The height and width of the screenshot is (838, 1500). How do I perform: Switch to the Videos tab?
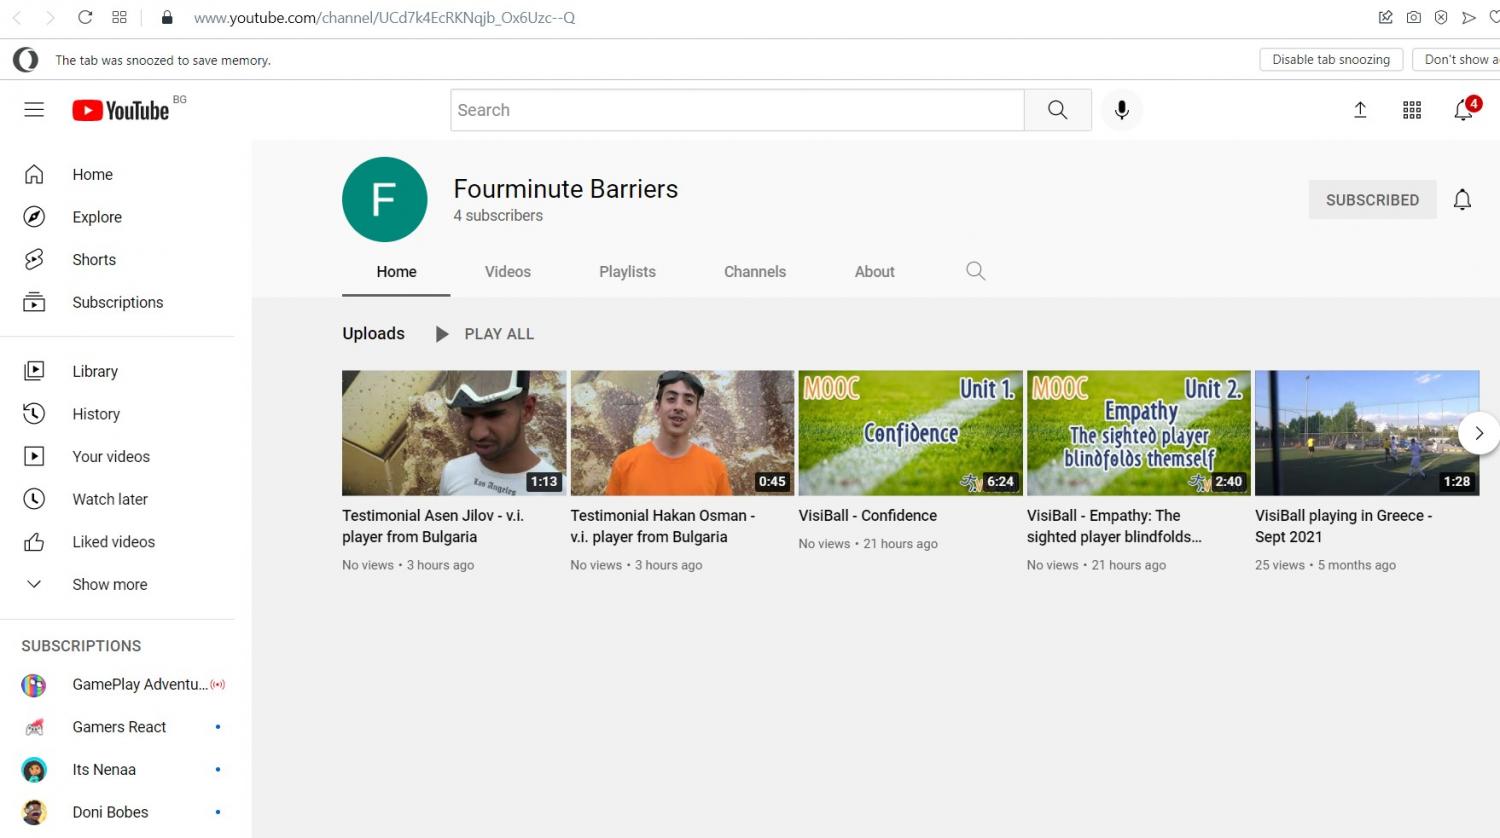508,272
